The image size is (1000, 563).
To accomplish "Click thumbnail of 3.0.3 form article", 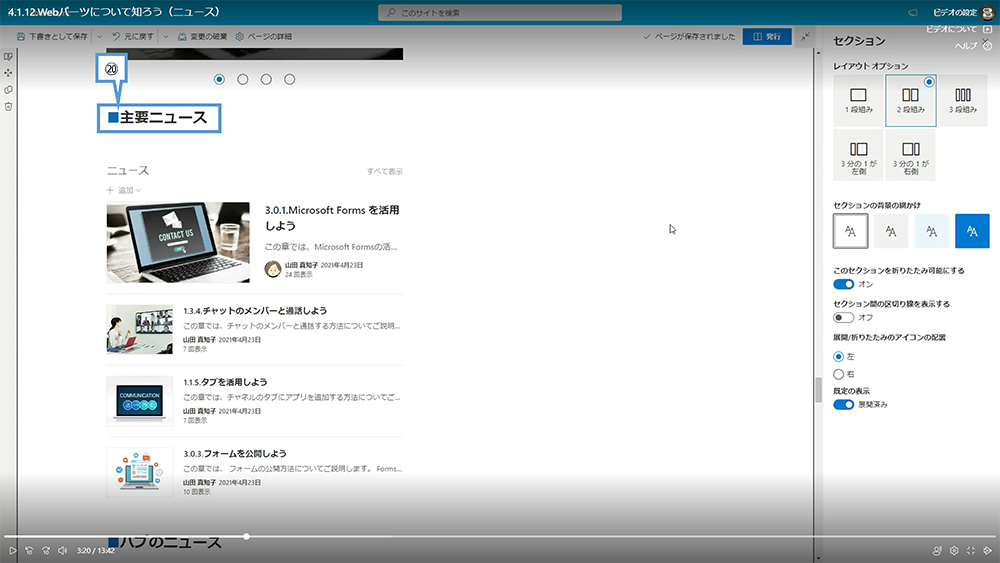I will (x=140, y=472).
